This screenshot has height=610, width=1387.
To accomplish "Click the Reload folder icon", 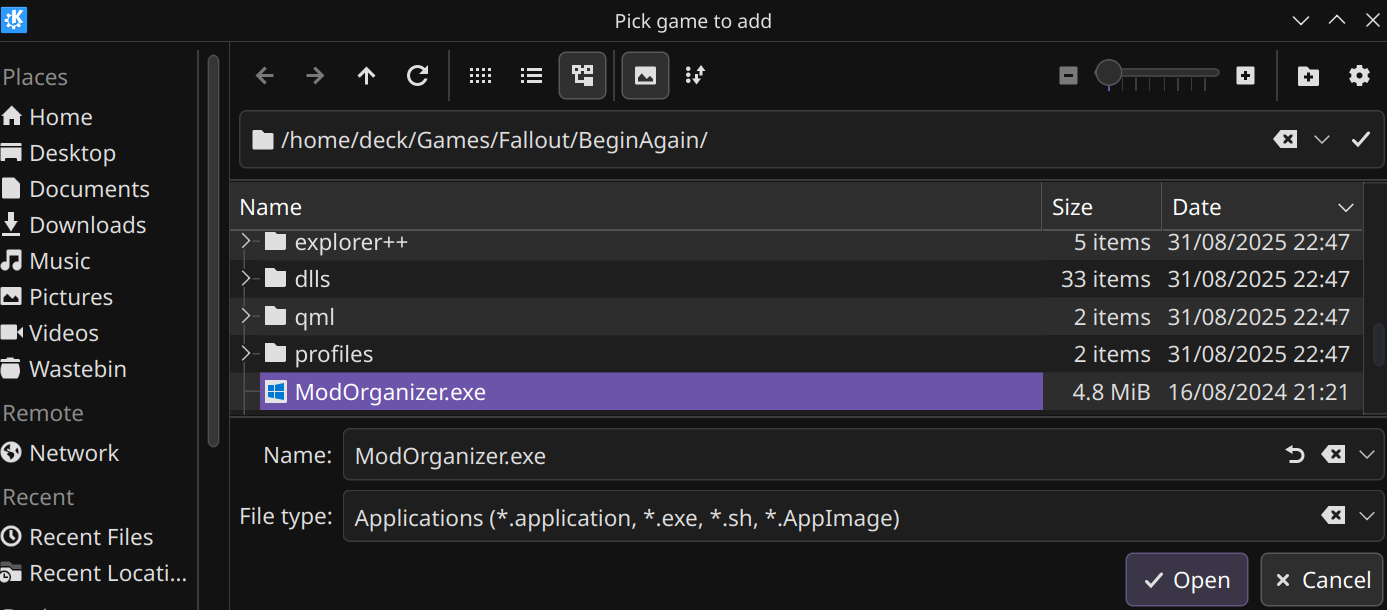I will 418,76.
